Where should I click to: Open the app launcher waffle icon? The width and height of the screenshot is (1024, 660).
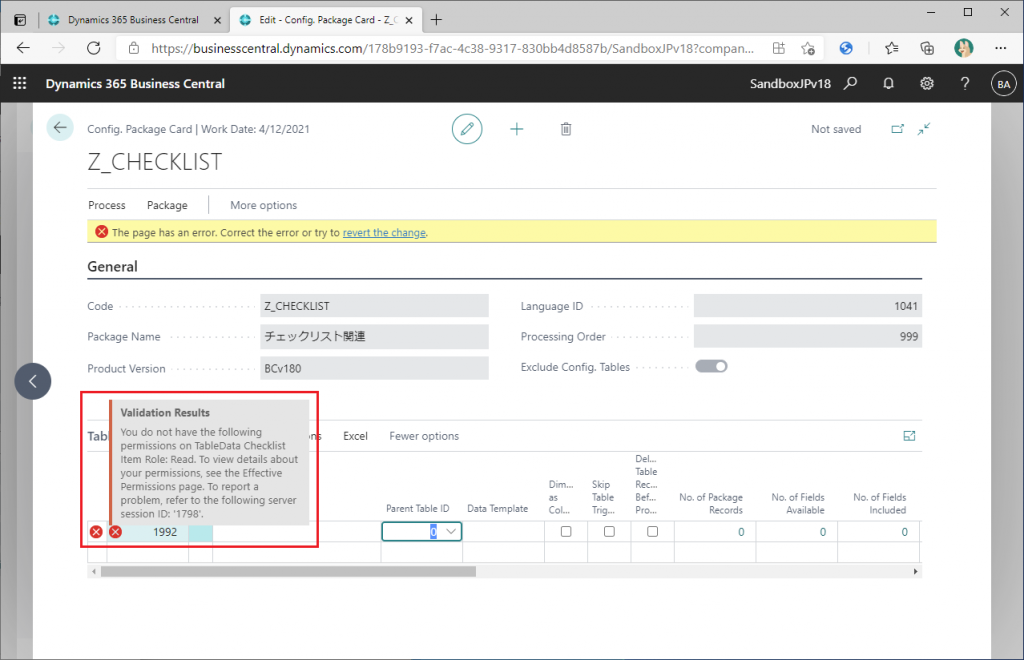(x=20, y=84)
